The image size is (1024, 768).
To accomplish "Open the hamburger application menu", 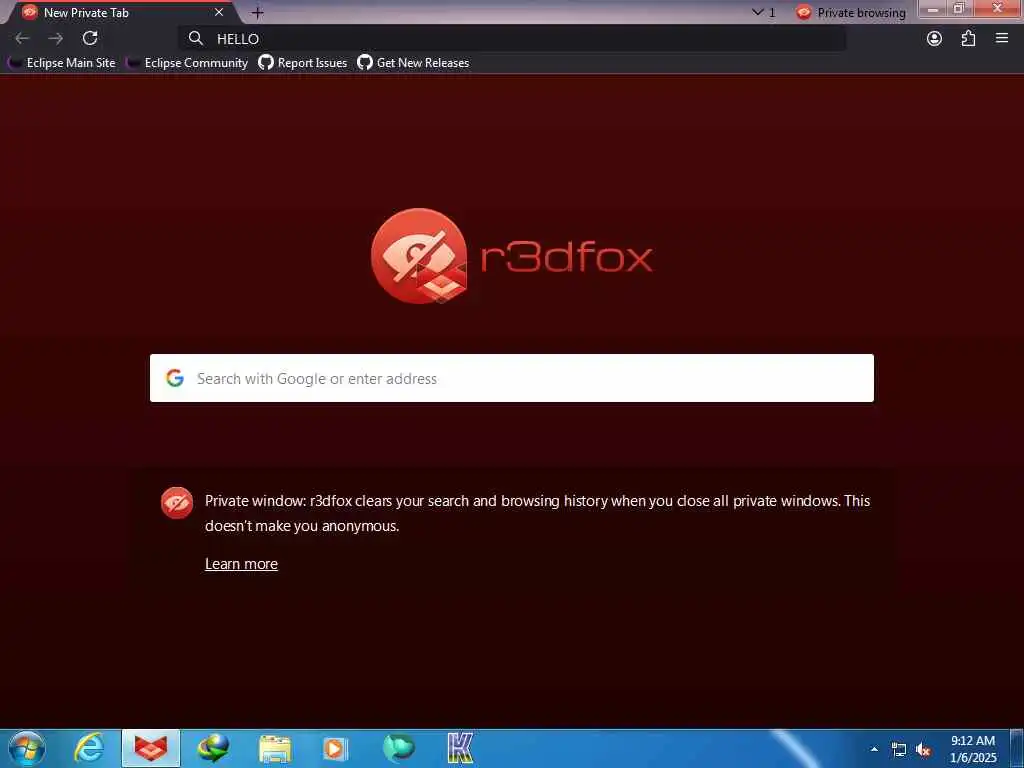I will pyautogui.click(x=1002, y=39).
